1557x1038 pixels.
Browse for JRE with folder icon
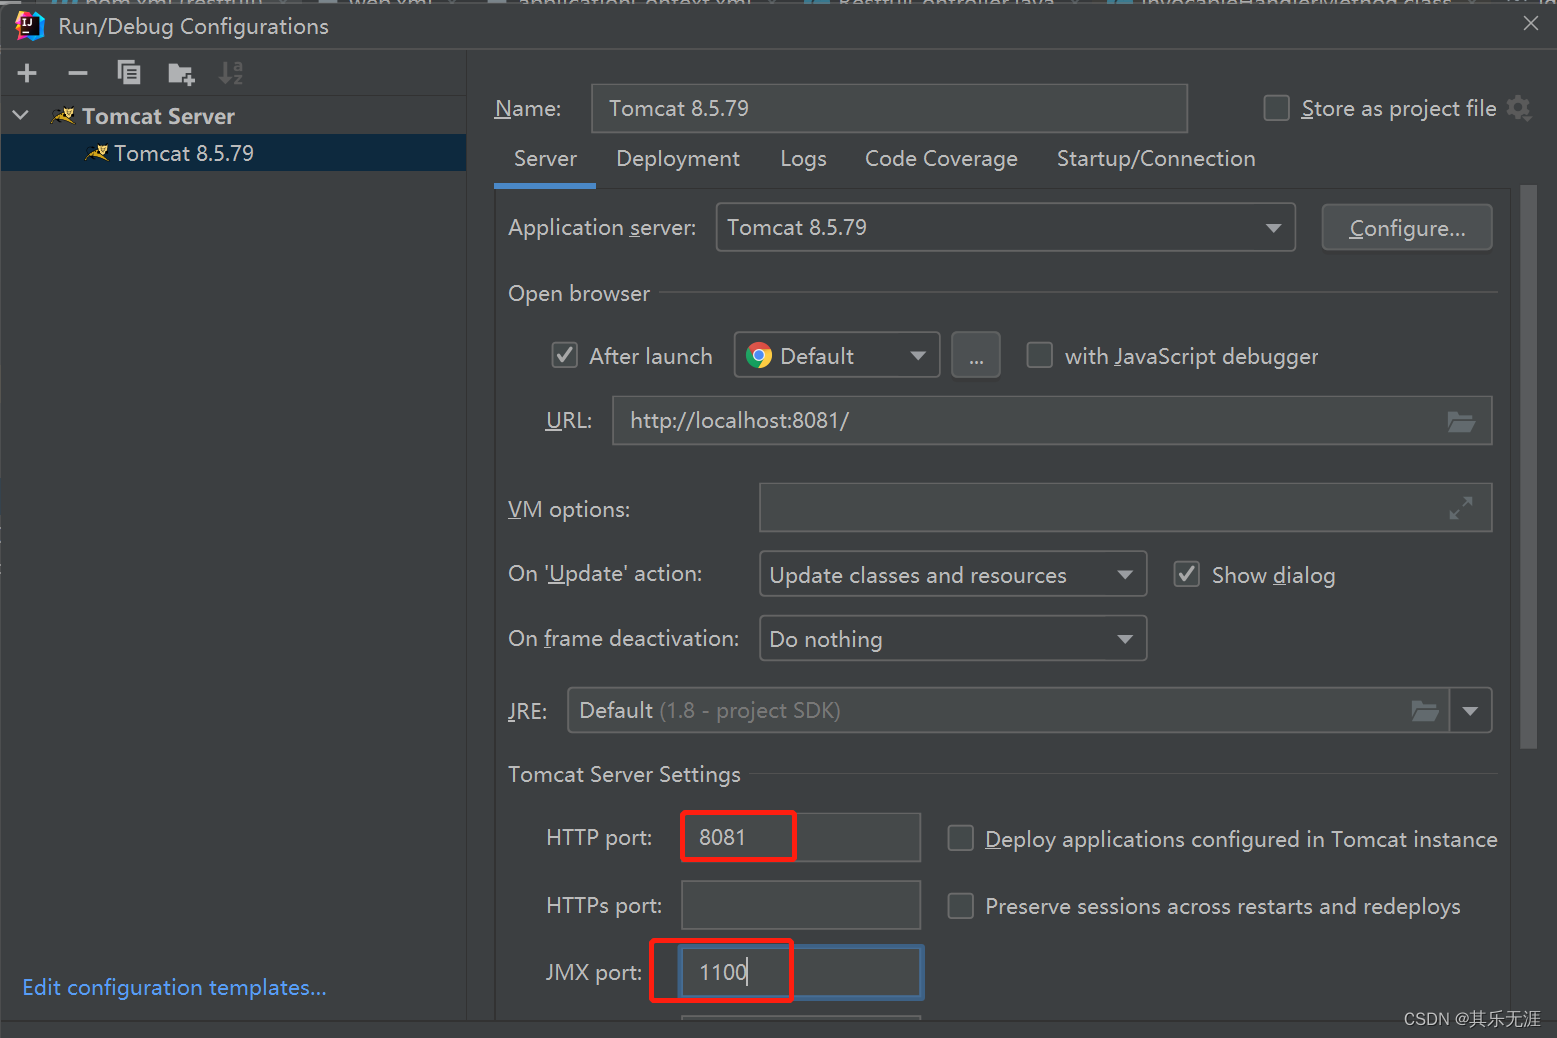(x=1425, y=711)
